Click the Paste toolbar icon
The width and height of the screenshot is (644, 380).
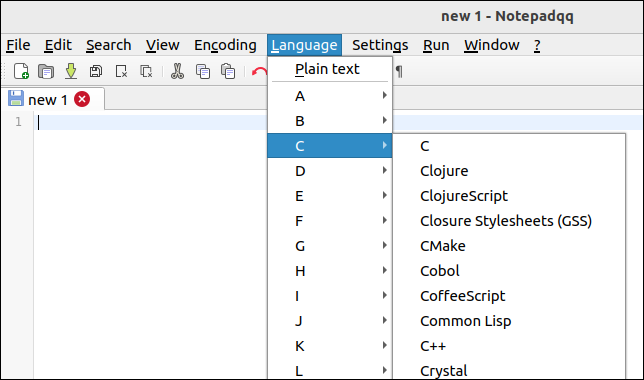[x=228, y=71]
